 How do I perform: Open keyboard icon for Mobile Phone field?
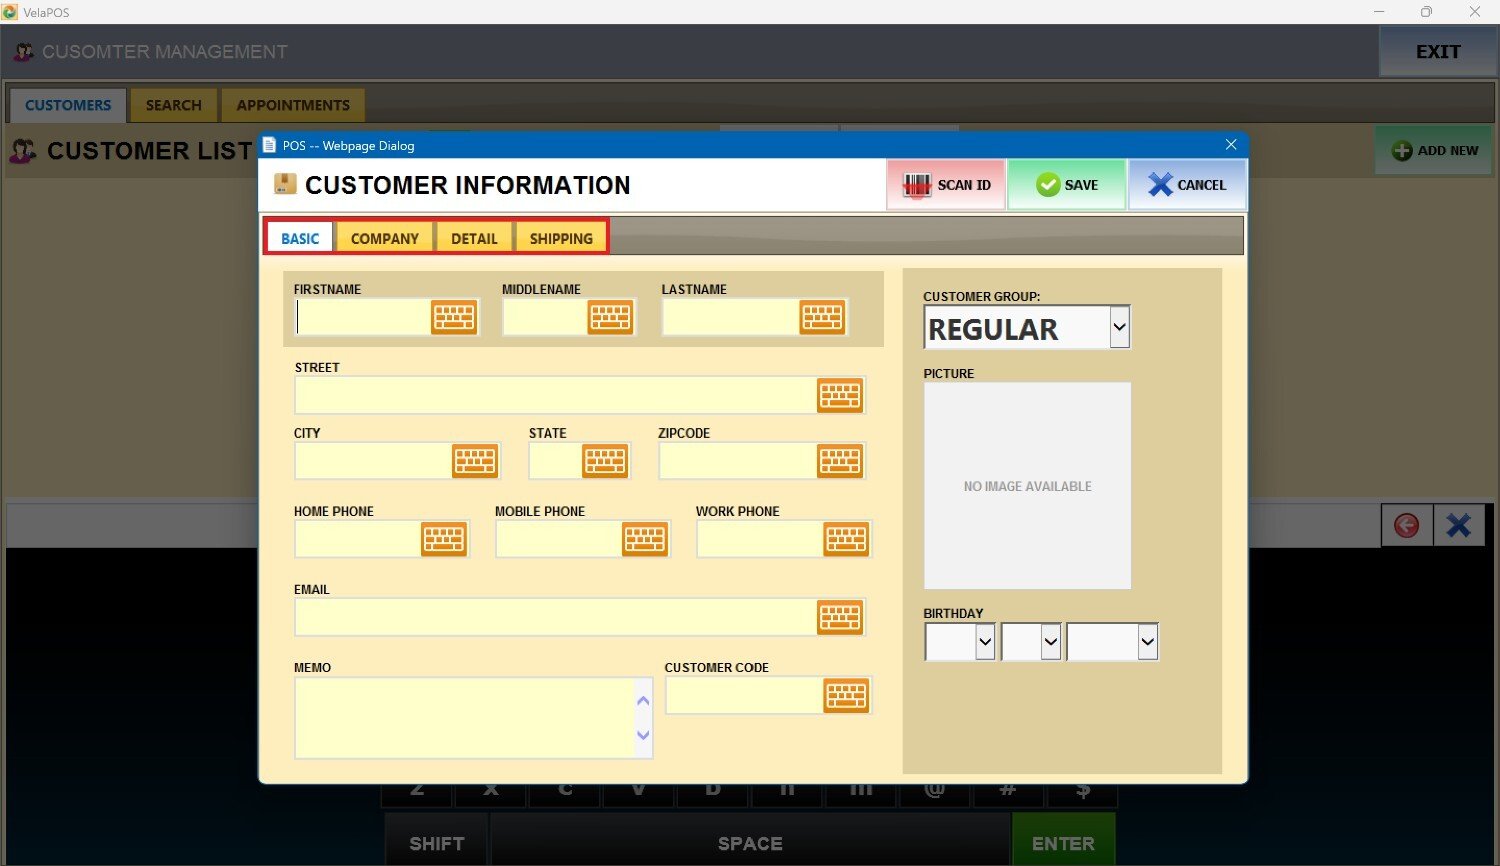(x=644, y=539)
